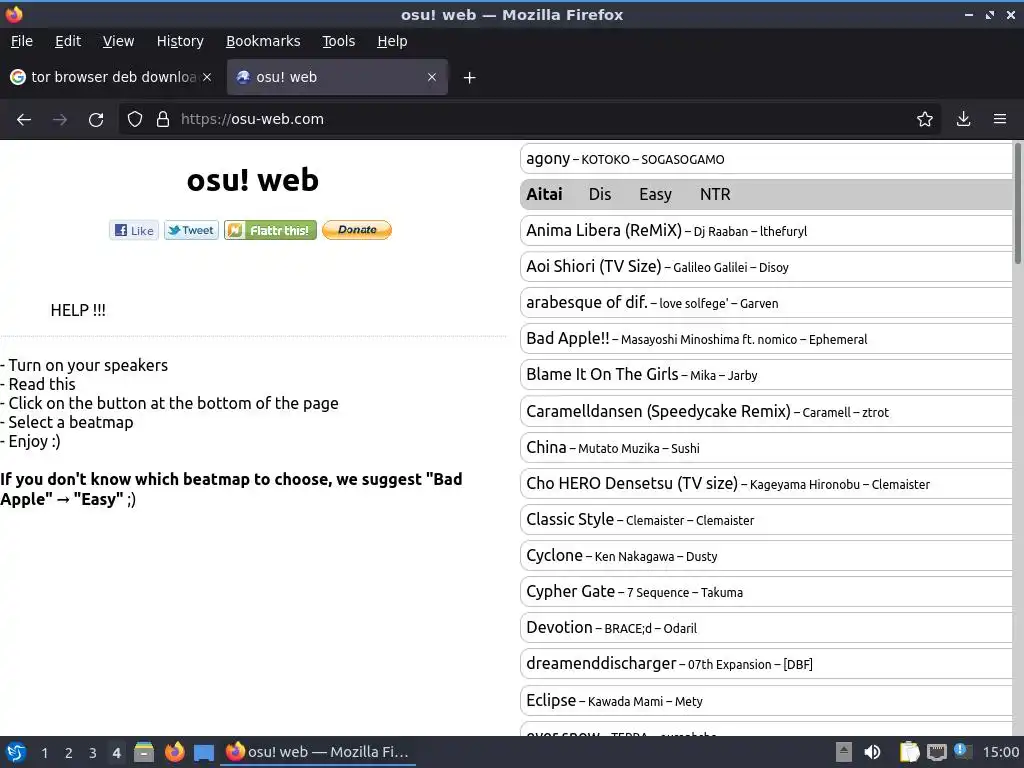Click the Flattr this! button
Screen dimensions: 1024x768
click(x=270, y=230)
